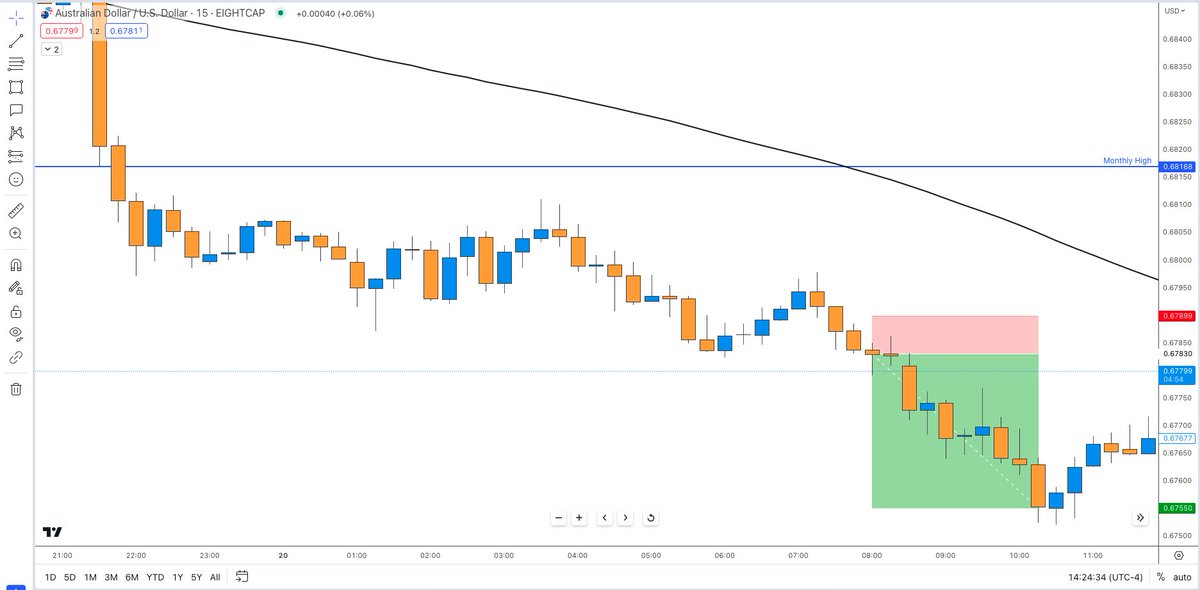Select the ruler measure tool
Screen dimensions: 1200x590
click(x=15, y=210)
